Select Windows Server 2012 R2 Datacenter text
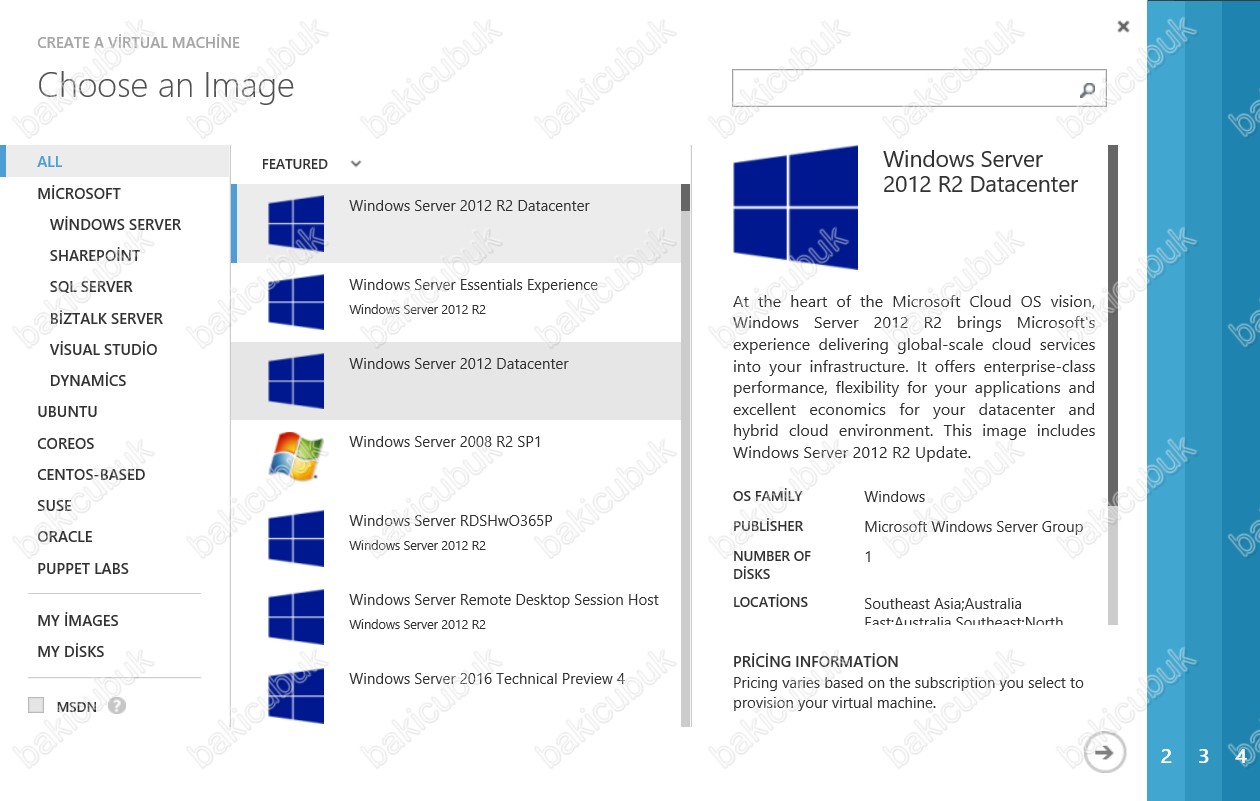The width and height of the screenshot is (1260, 801). coord(469,205)
